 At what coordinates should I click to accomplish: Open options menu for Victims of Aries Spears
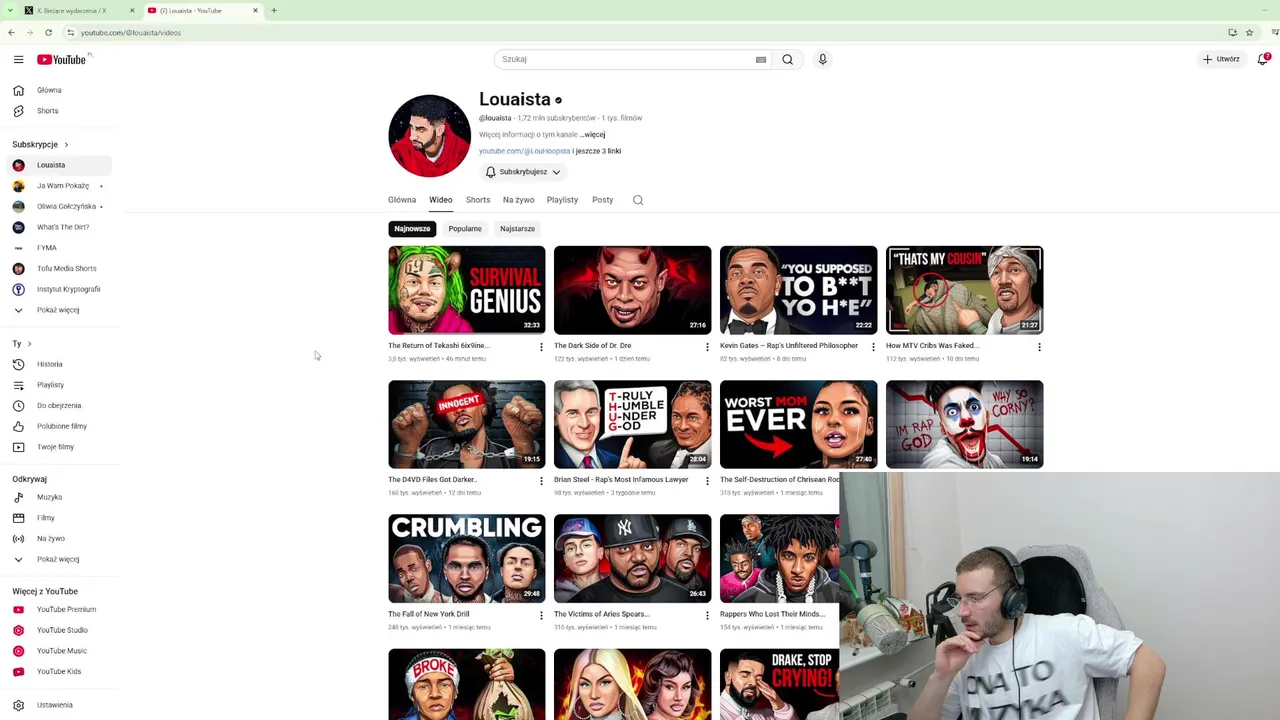click(x=707, y=615)
